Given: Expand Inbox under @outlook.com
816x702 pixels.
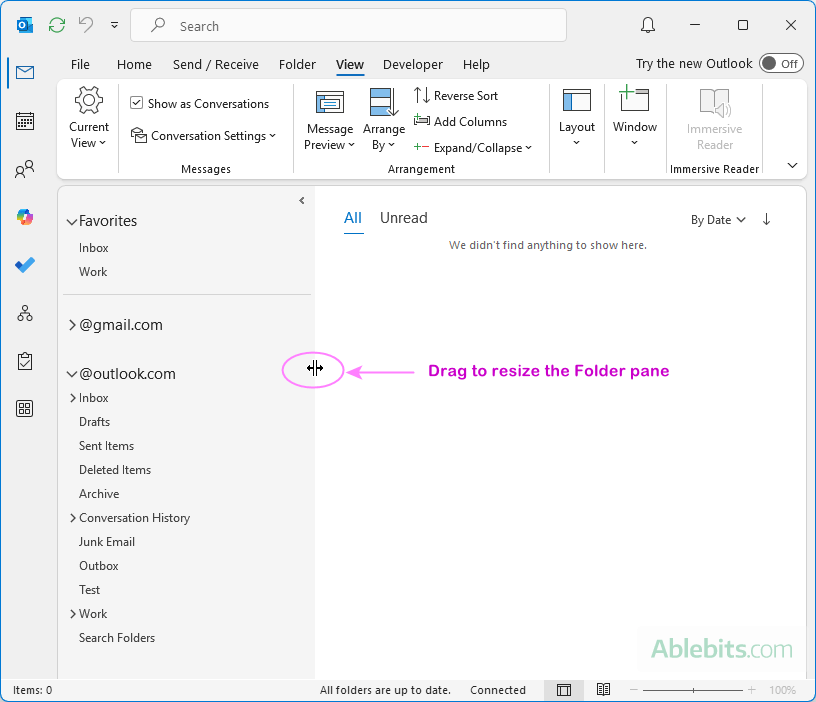Looking at the screenshot, I should click(73, 398).
